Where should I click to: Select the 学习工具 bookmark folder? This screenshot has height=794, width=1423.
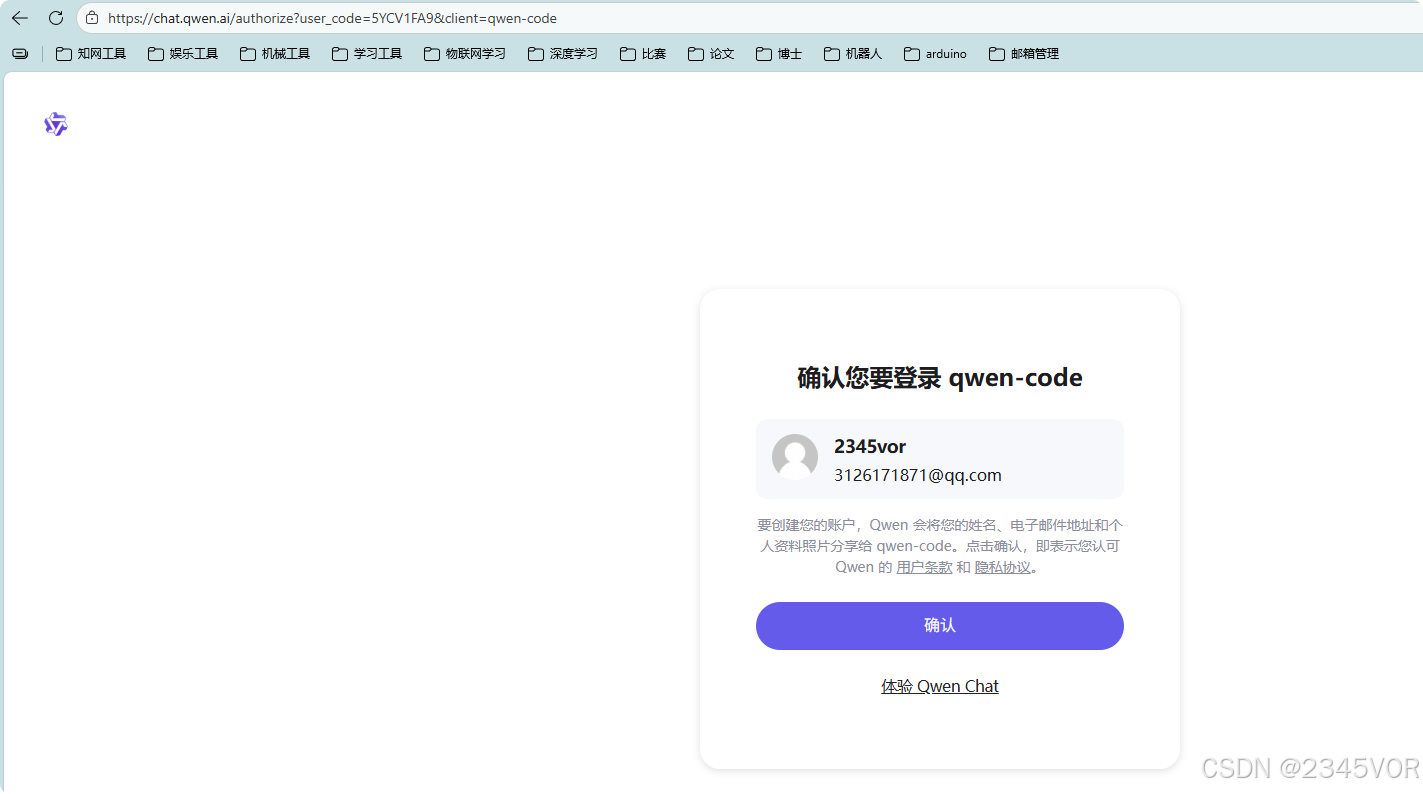(339, 53)
